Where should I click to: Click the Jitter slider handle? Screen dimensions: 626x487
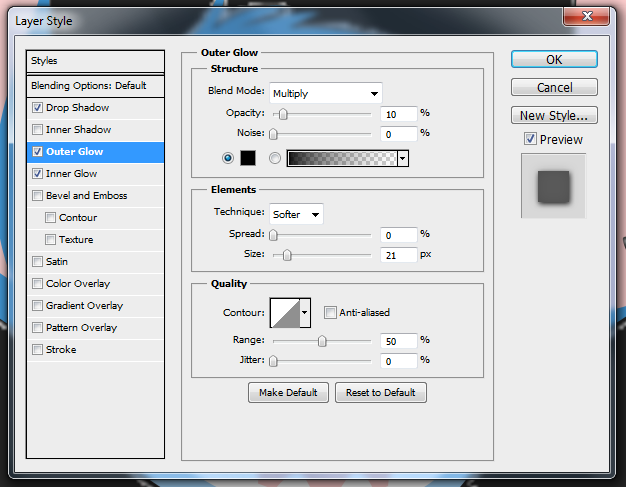coord(273,361)
